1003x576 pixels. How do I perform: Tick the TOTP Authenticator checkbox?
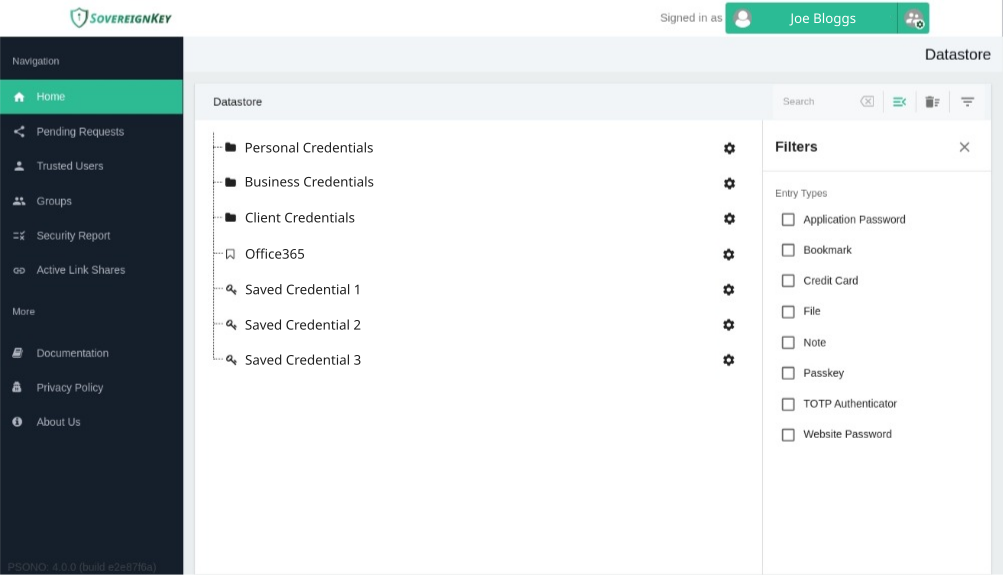coord(788,404)
